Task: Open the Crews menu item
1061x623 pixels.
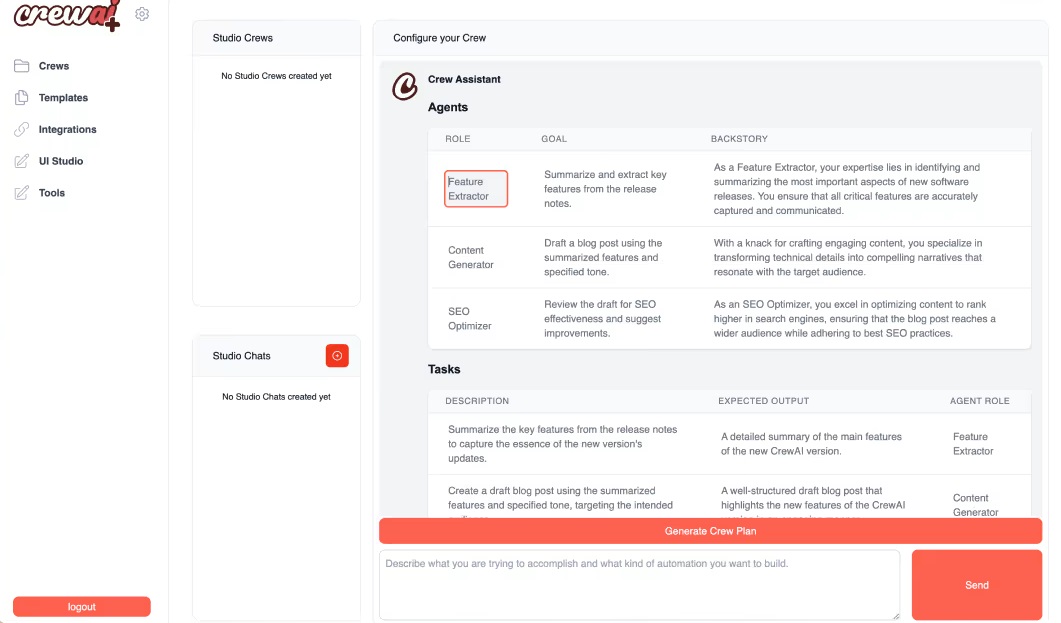Action: click(54, 66)
